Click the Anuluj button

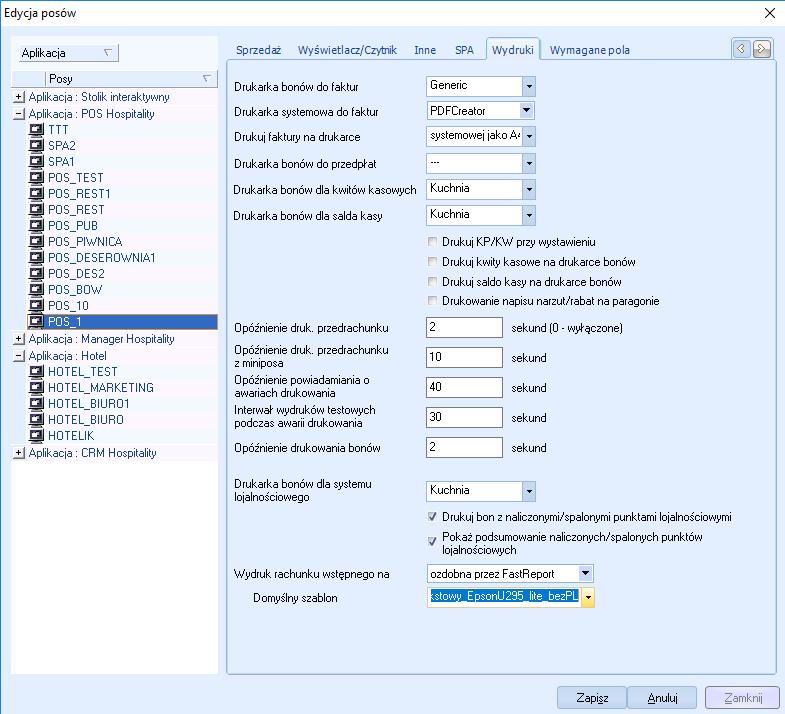pos(662,697)
